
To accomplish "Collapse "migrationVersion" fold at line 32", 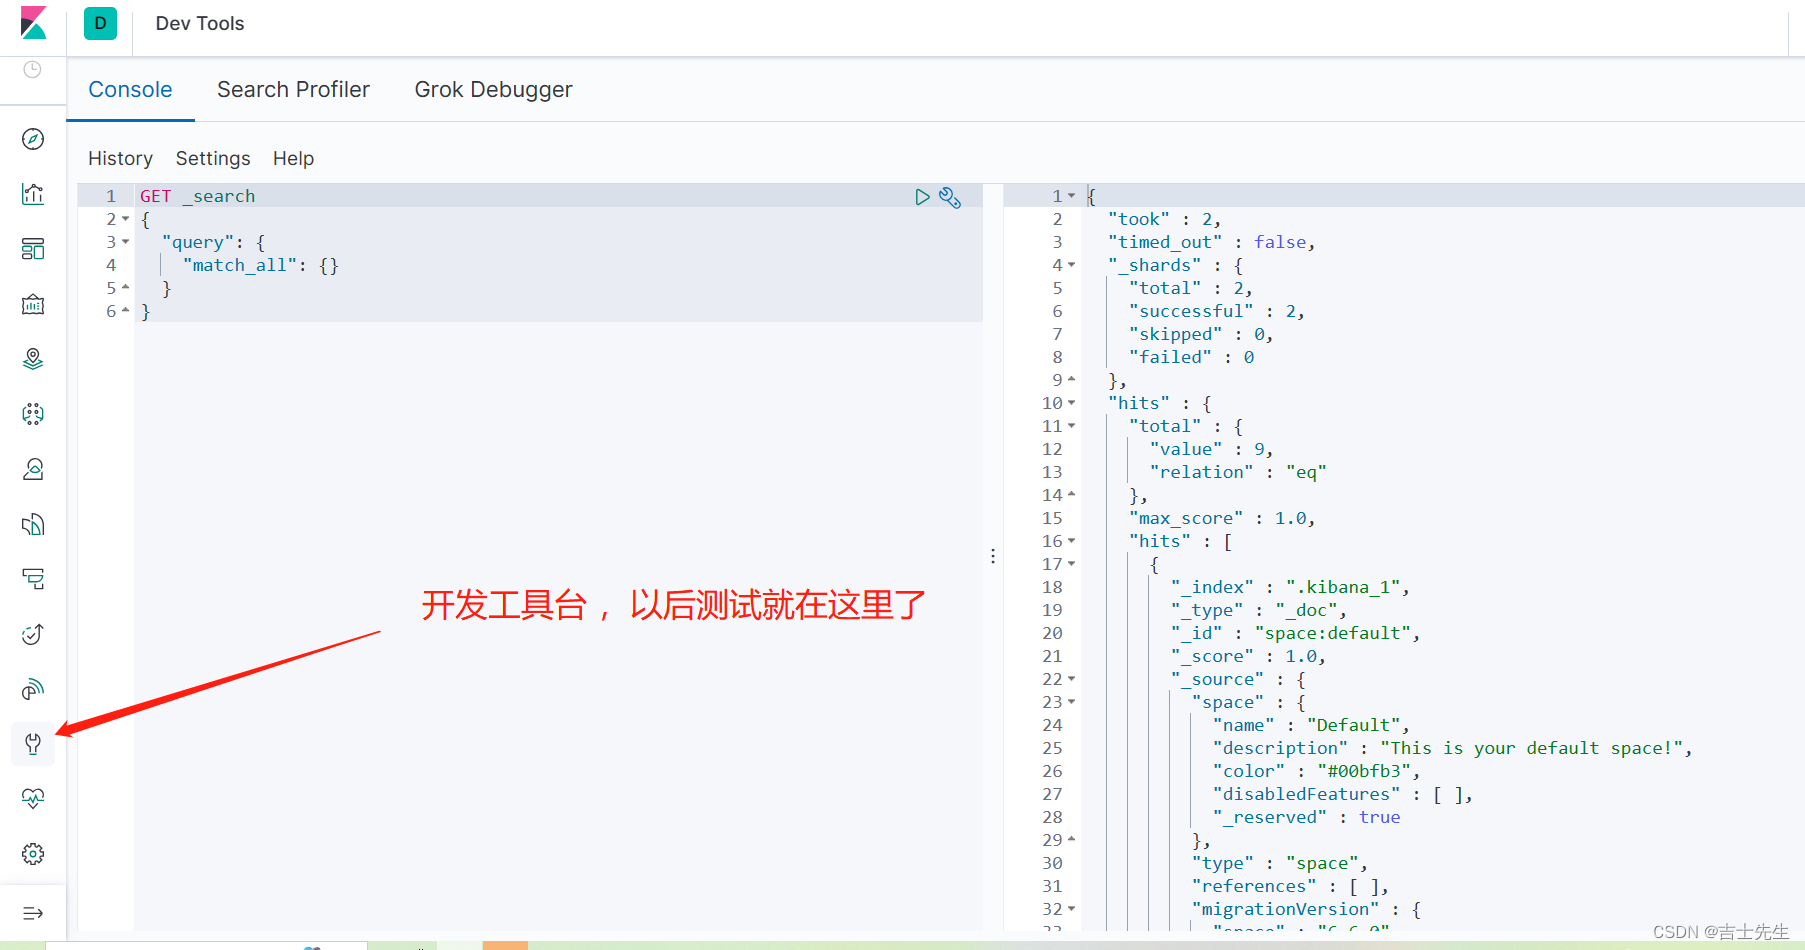I will (1072, 909).
